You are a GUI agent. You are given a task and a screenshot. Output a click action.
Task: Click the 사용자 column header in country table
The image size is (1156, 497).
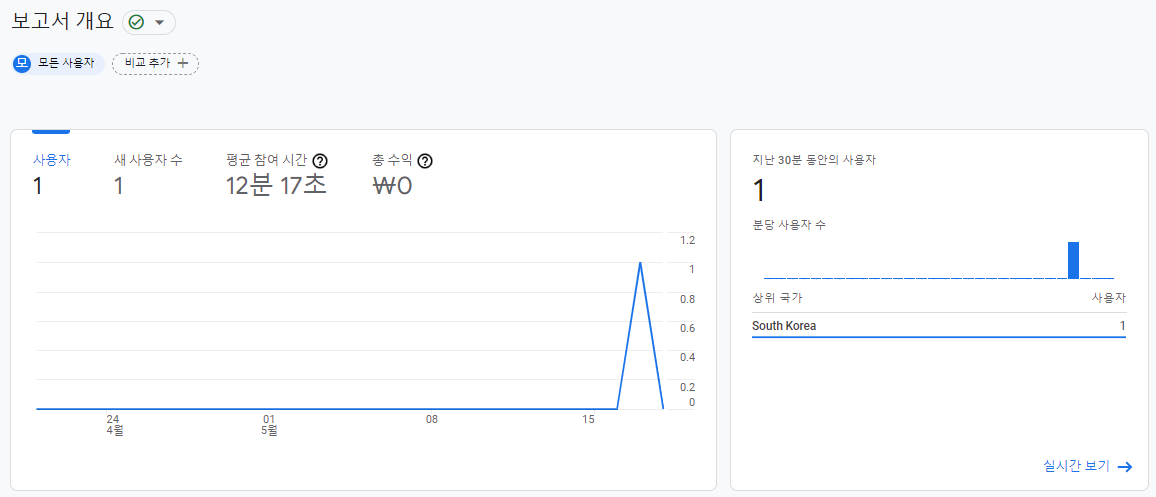point(1108,298)
